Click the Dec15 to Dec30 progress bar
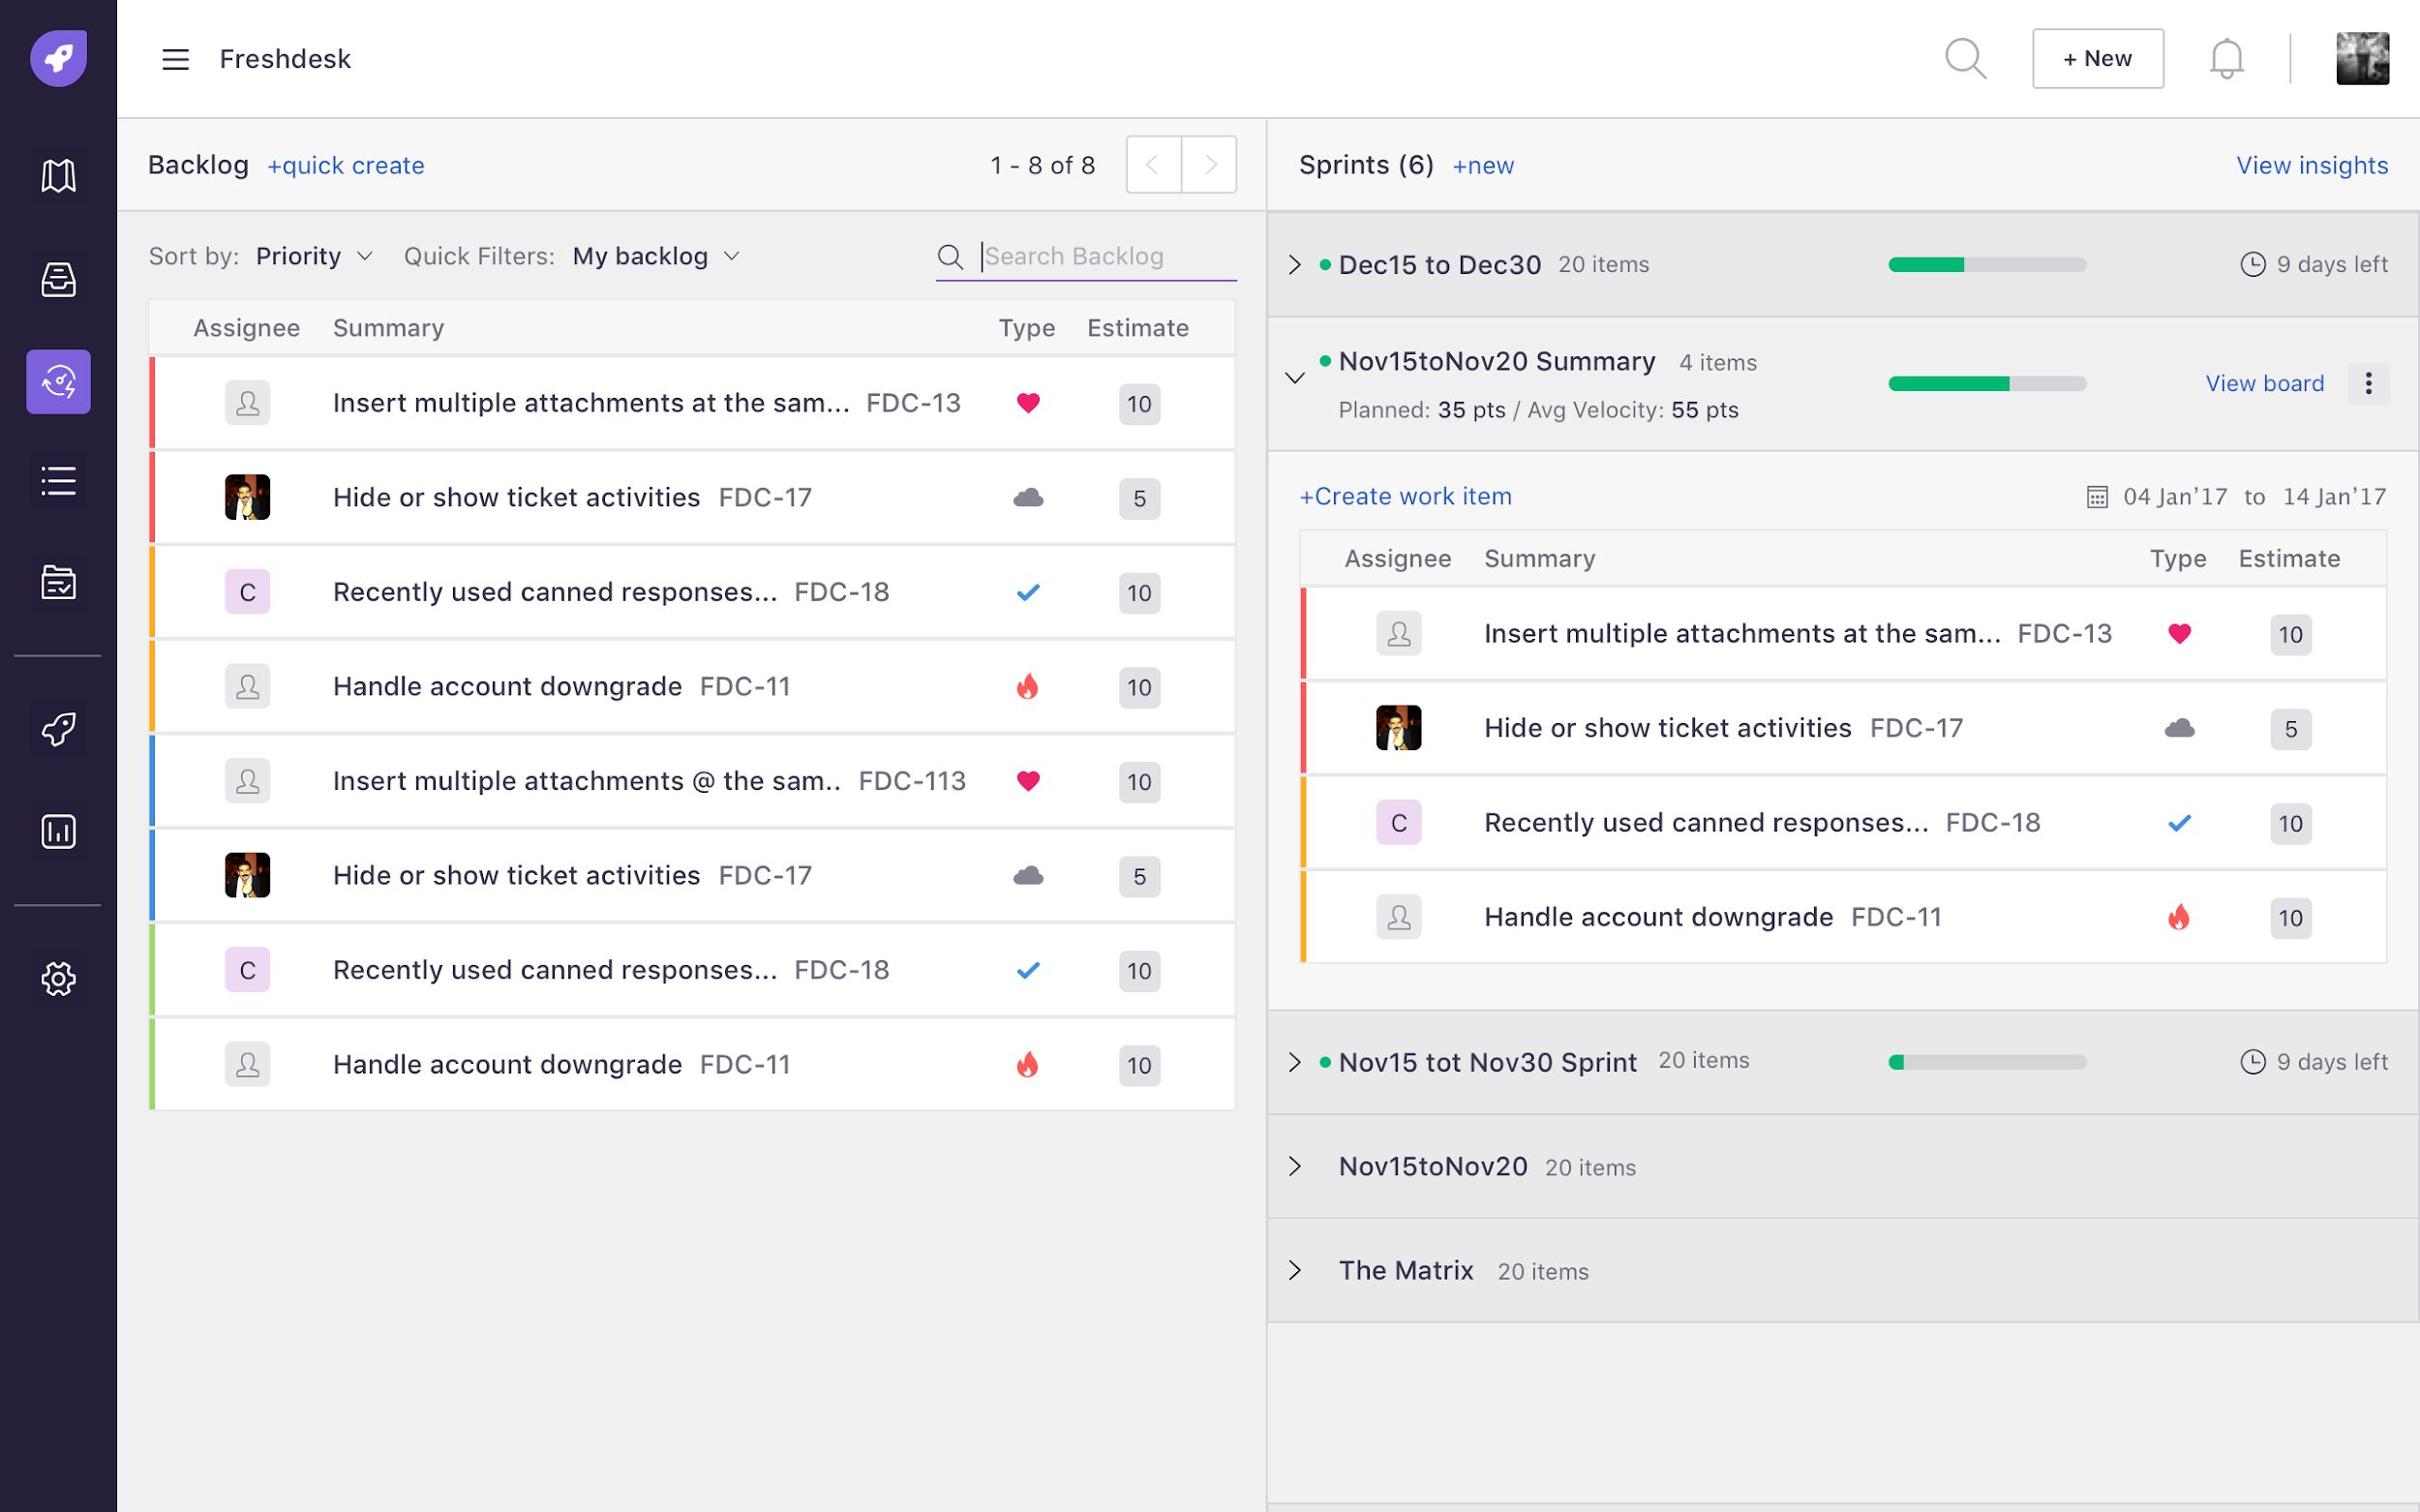2420x1512 pixels. click(1987, 265)
